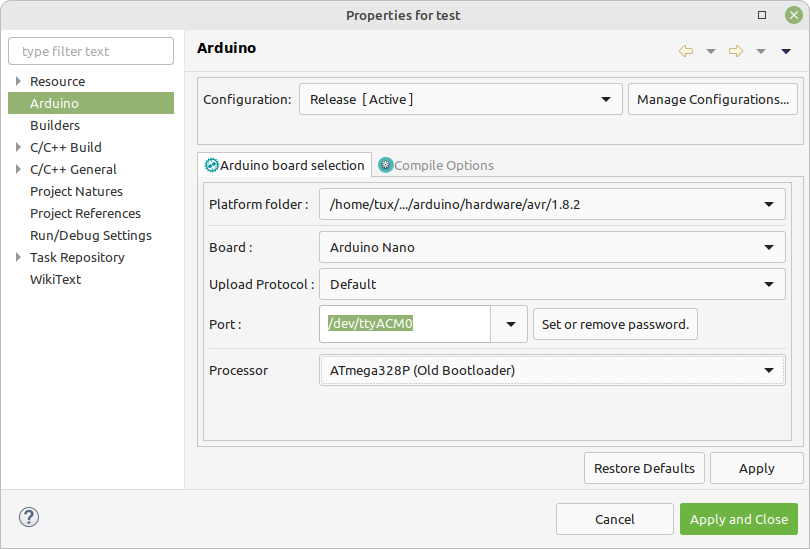Select the C/C++ Build tree item label
This screenshot has height=549, width=810.
66,148
